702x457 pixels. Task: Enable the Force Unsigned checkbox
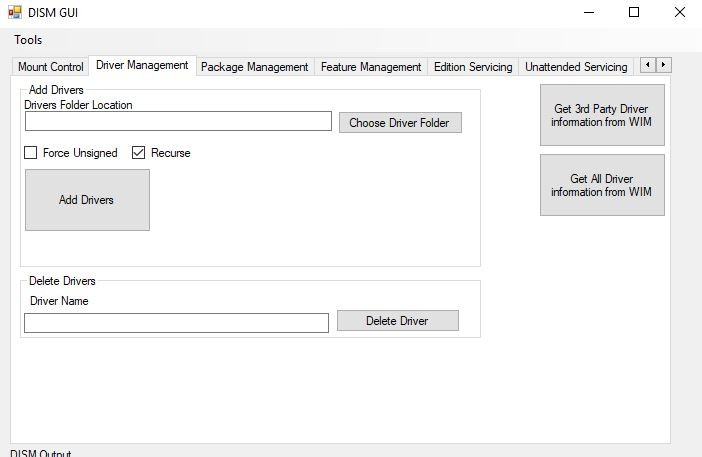click(x=32, y=153)
